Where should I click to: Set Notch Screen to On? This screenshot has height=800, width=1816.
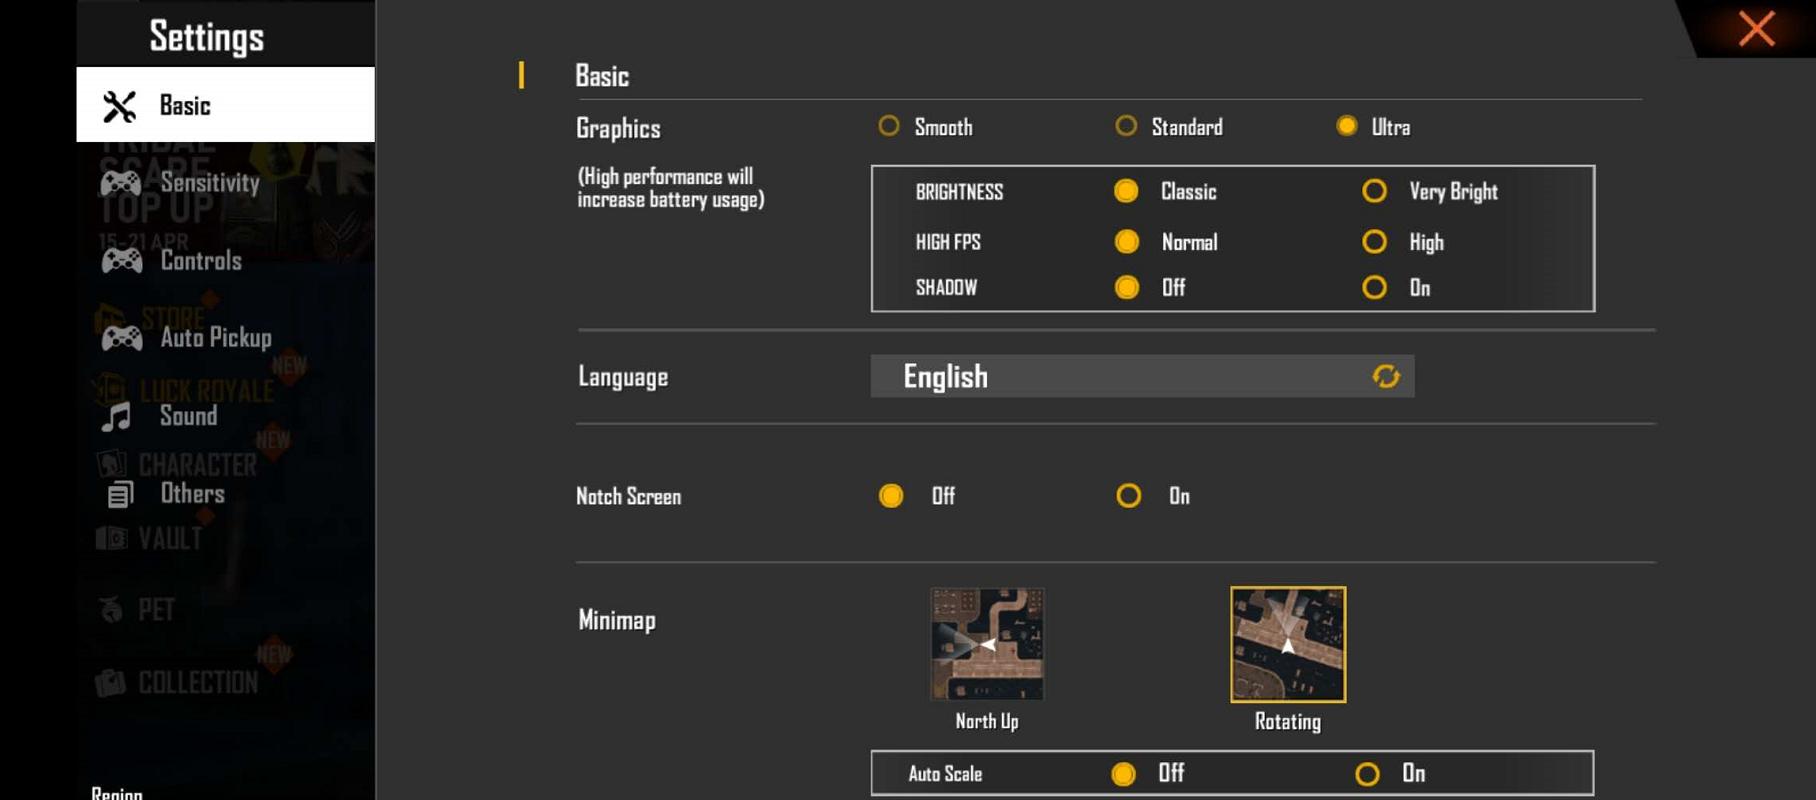[1128, 496]
